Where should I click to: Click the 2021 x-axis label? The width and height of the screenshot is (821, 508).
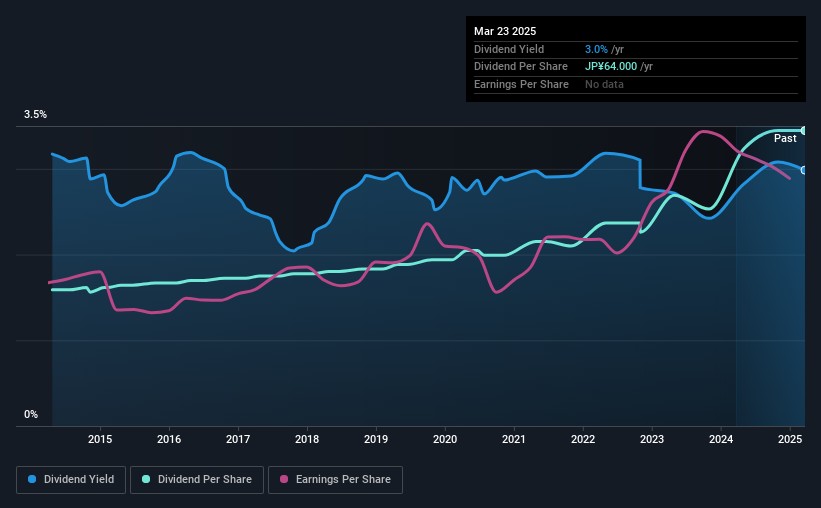coord(514,439)
